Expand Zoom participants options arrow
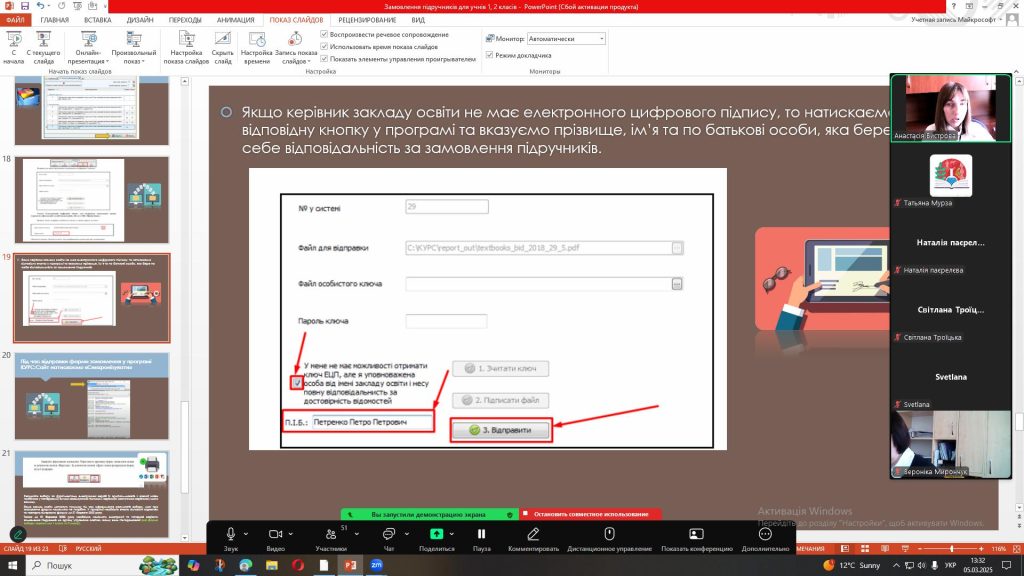Screen dimensions: 1024x576 [357, 534]
